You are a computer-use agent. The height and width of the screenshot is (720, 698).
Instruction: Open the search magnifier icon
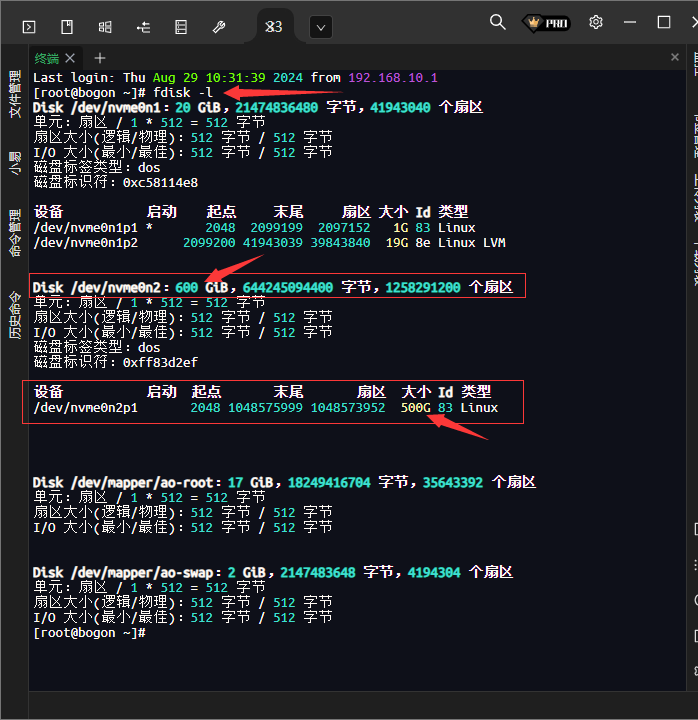497,22
